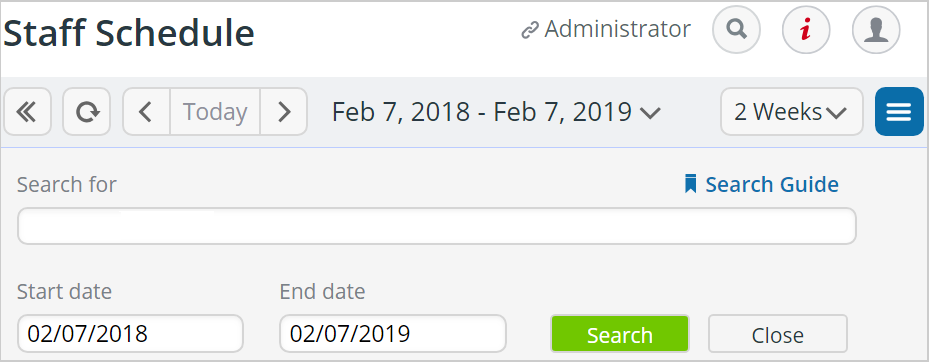929x362 pixels.
Task: Click the End date field
Action: tap(393, 334)
